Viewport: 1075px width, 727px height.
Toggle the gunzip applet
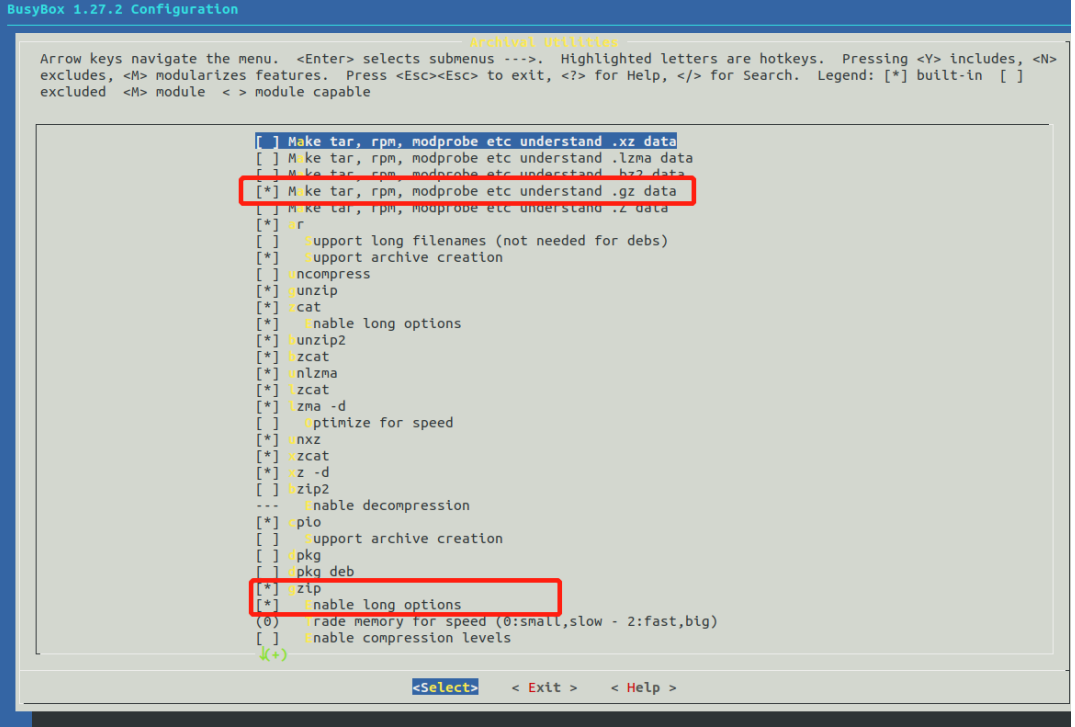click(x=296, y=290)
